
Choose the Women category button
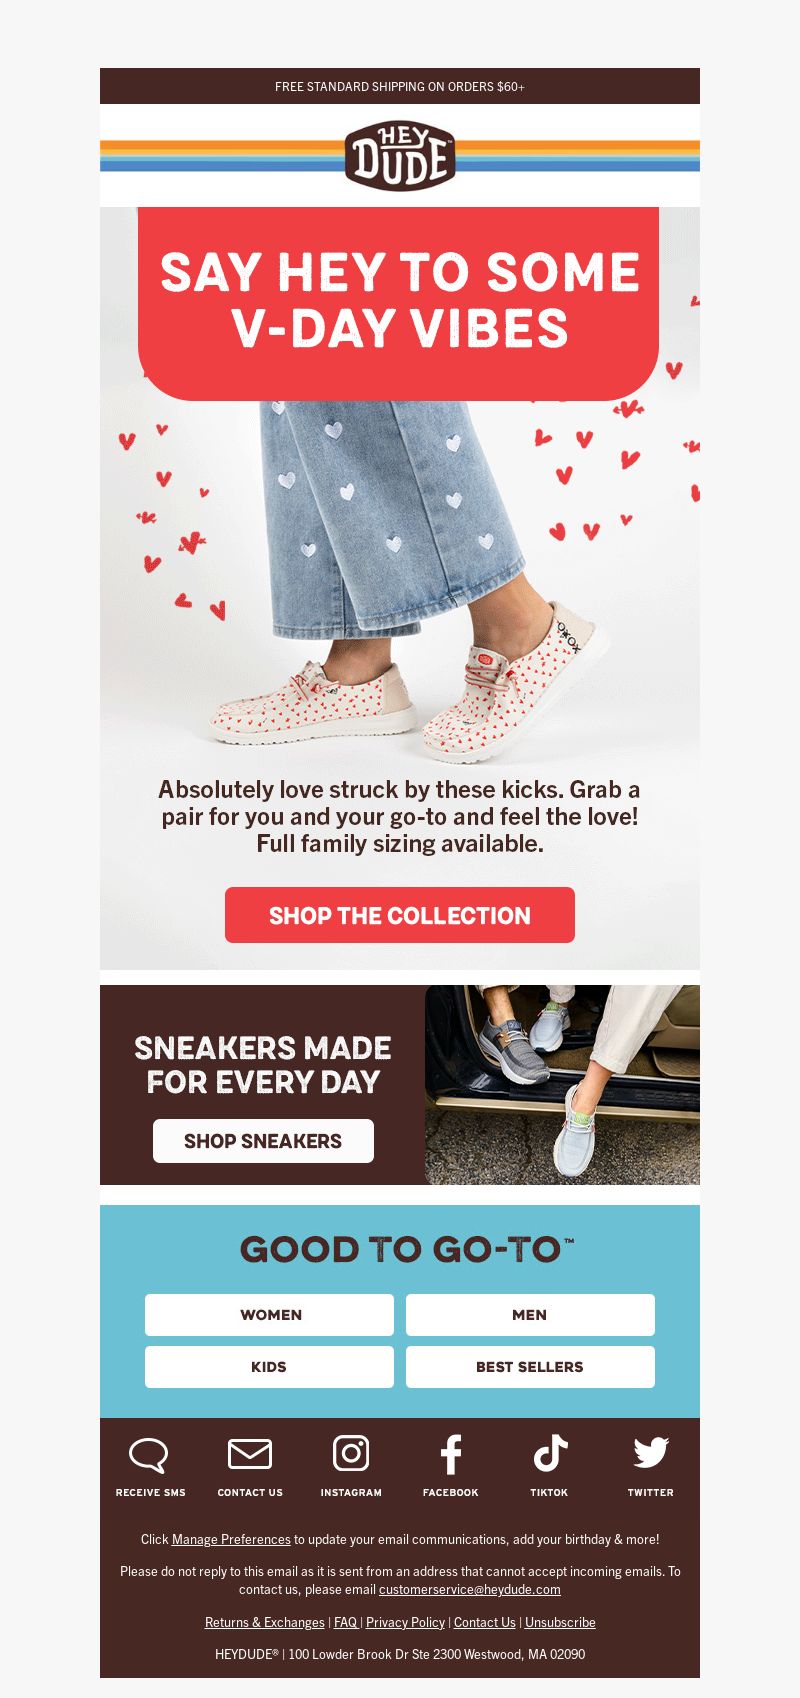point(270,1315)
